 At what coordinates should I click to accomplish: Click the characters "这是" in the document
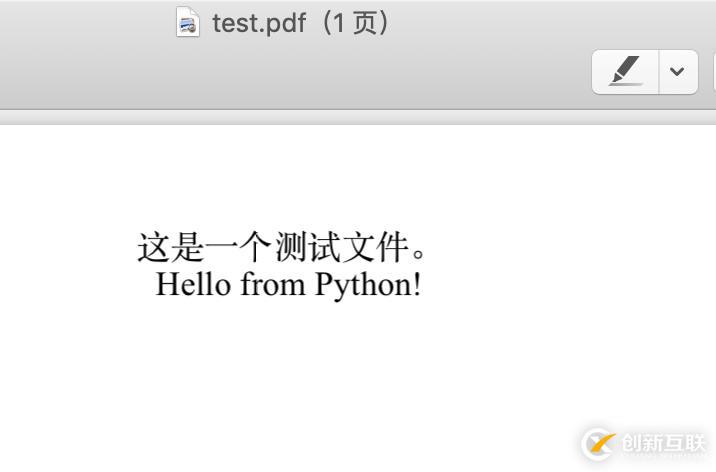[171, 247]
